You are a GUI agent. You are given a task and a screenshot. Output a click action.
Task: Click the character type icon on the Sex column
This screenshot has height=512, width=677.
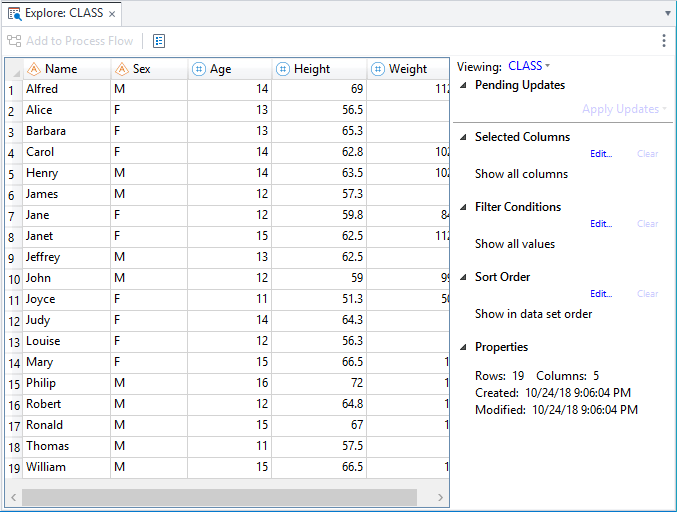pos(121,69)
